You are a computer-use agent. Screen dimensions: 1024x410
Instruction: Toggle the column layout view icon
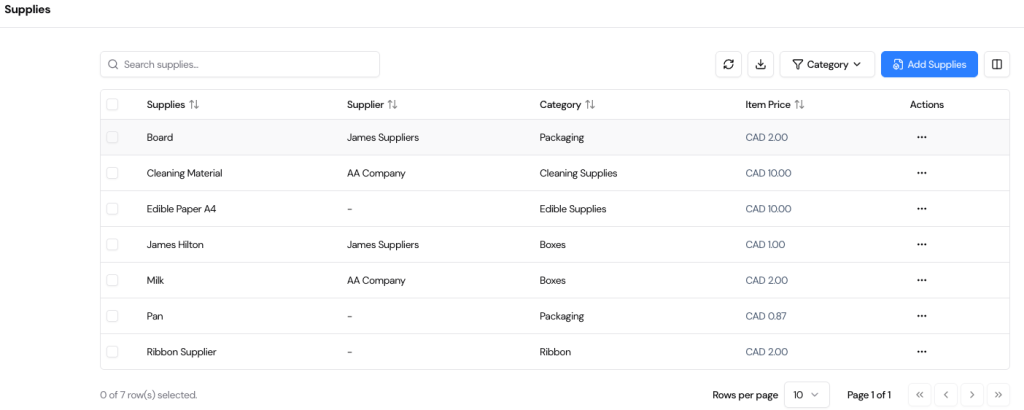tap(996, 65)
